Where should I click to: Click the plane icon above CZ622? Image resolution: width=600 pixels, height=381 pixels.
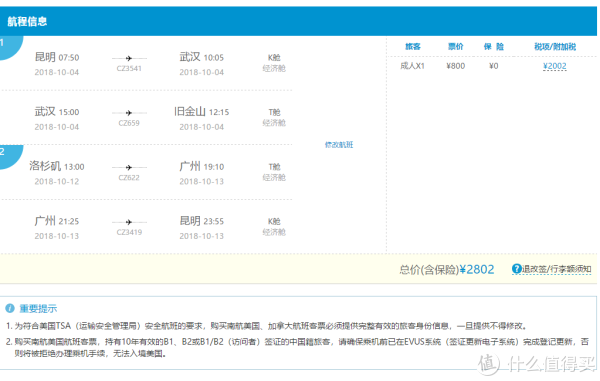pos(129,167)
